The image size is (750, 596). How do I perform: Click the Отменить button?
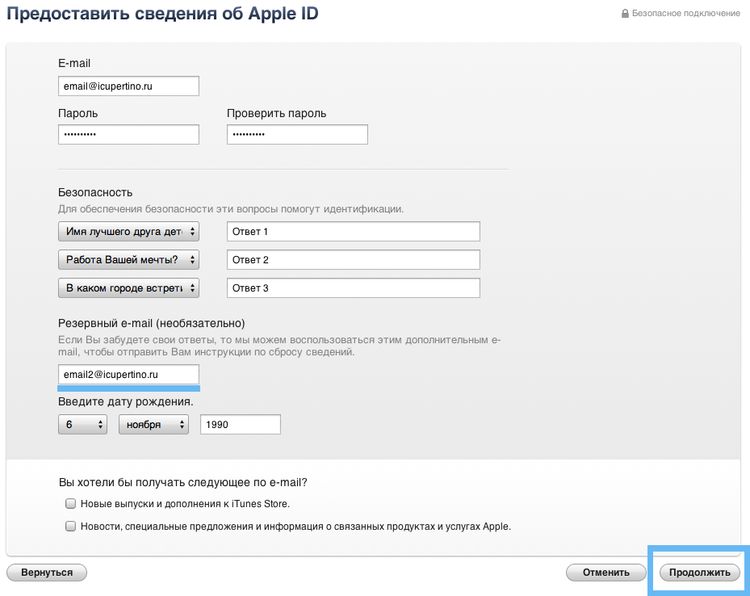click(x=606, y=573)
